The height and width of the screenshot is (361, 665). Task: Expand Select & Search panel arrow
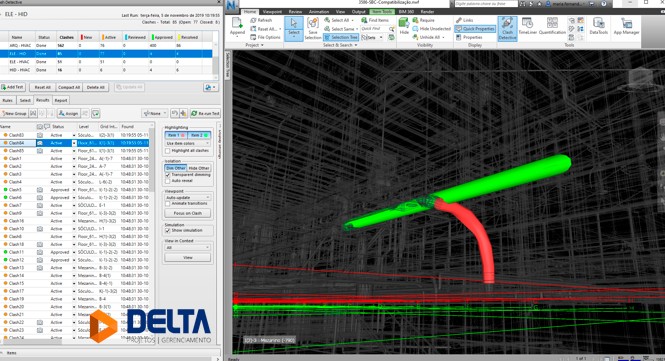(x=356, y=45)
